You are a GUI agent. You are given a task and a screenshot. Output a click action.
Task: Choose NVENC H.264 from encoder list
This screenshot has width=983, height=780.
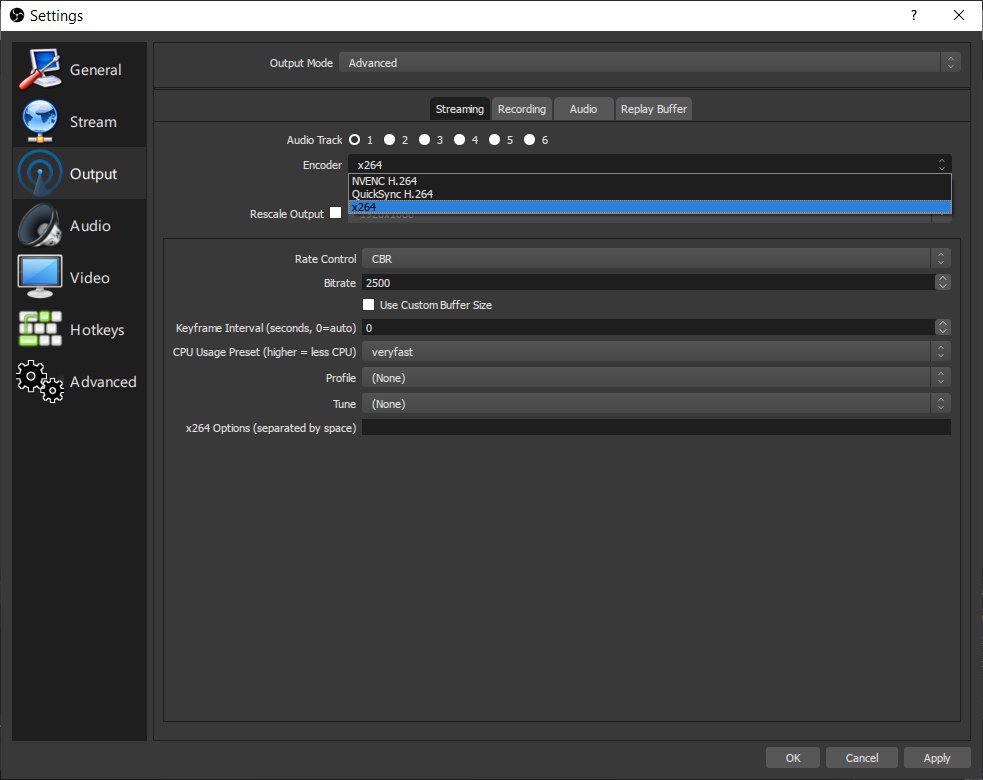pyautogui.click(x=384, y=181)
